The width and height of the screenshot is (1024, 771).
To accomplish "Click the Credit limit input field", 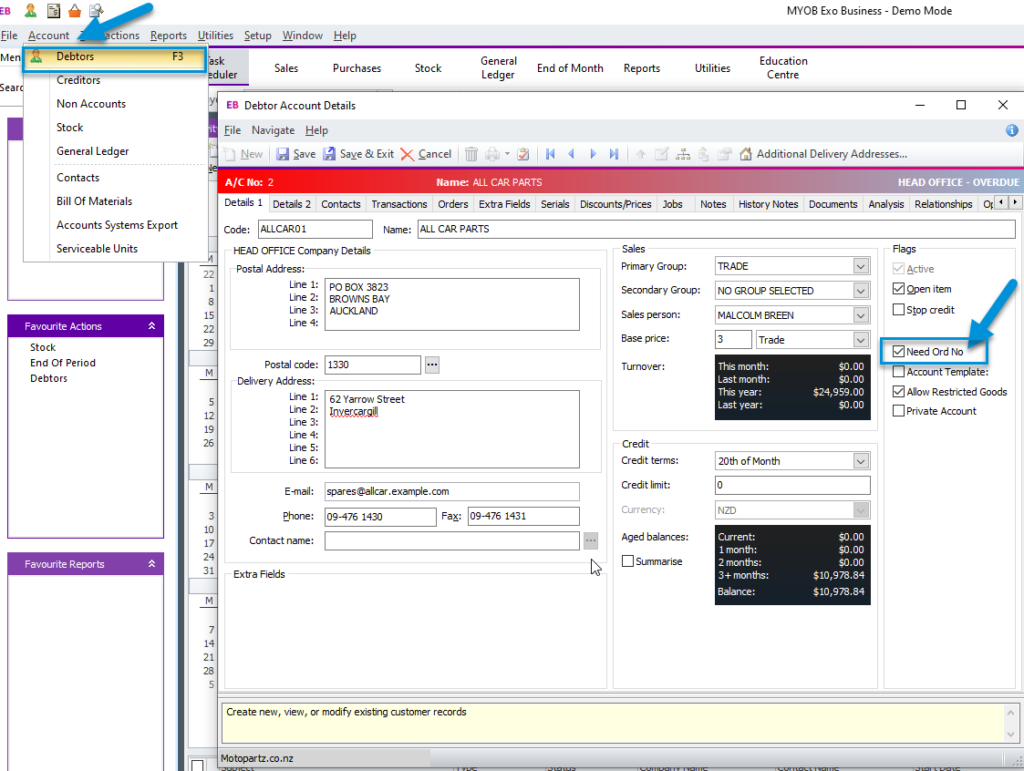I will click(x=793, y=485).
